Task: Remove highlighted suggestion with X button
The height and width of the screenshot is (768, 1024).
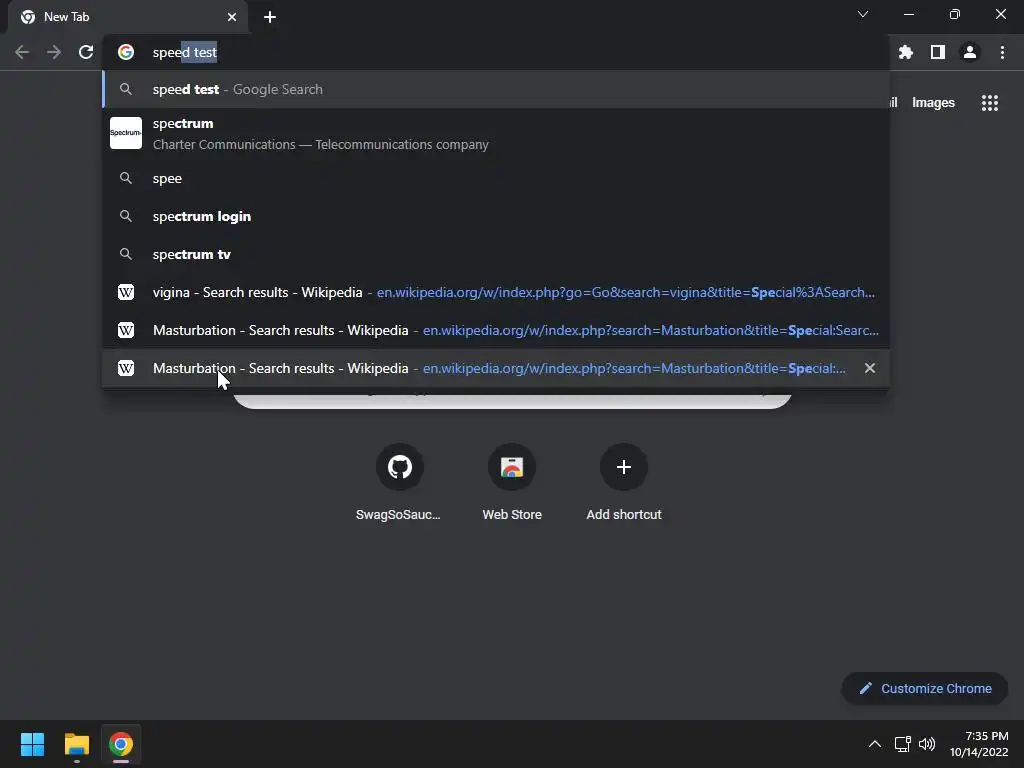Action: point(870,368)
